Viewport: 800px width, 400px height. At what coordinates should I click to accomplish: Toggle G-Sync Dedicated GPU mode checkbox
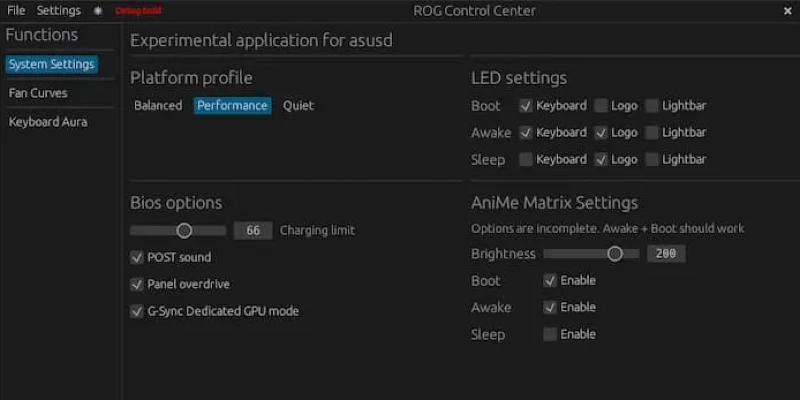(x=136, y=311)
